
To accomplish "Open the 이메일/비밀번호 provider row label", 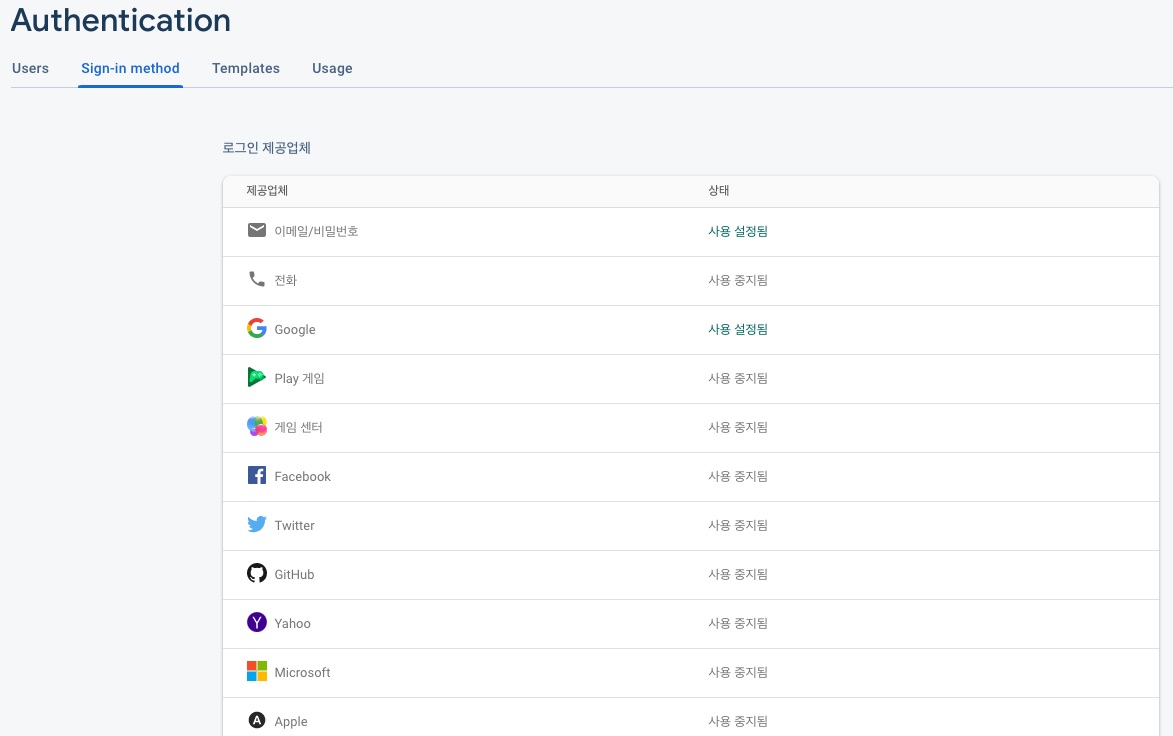I will pyautogui.click(x=316, y=231).
